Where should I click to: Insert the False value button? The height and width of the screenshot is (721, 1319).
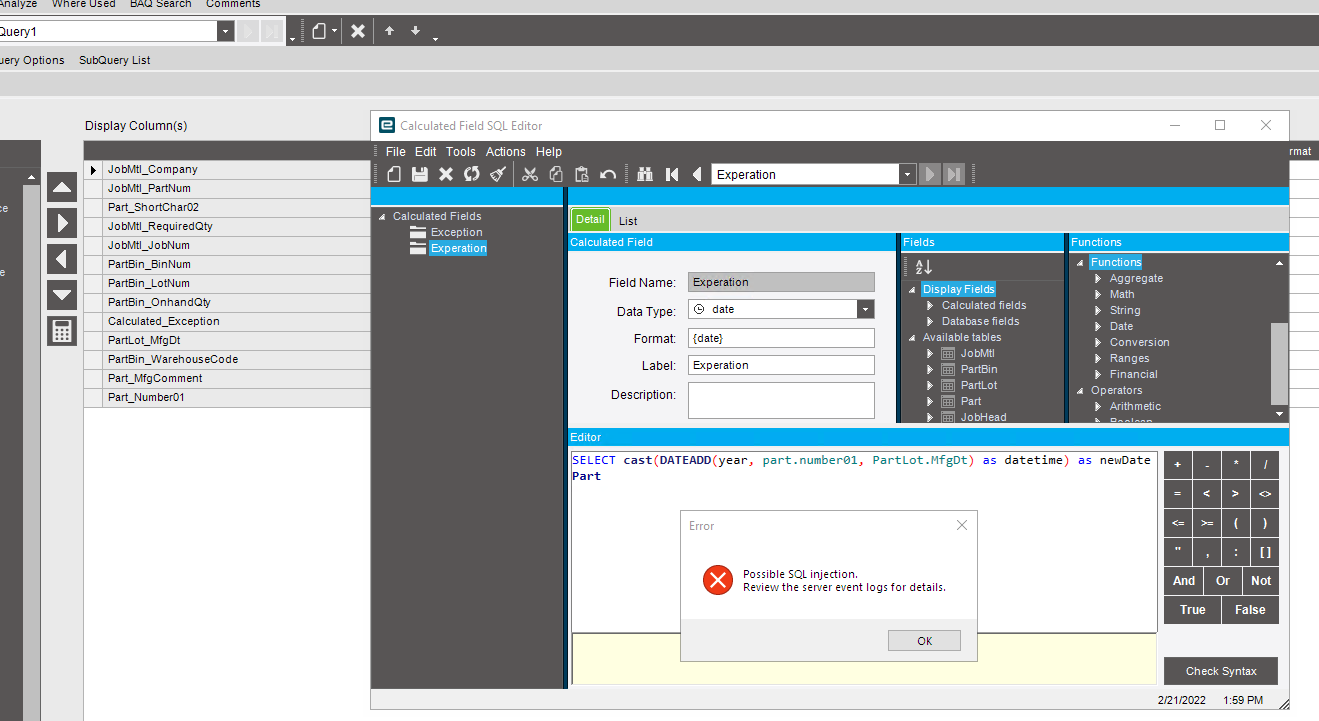[x=1250, y=610]
